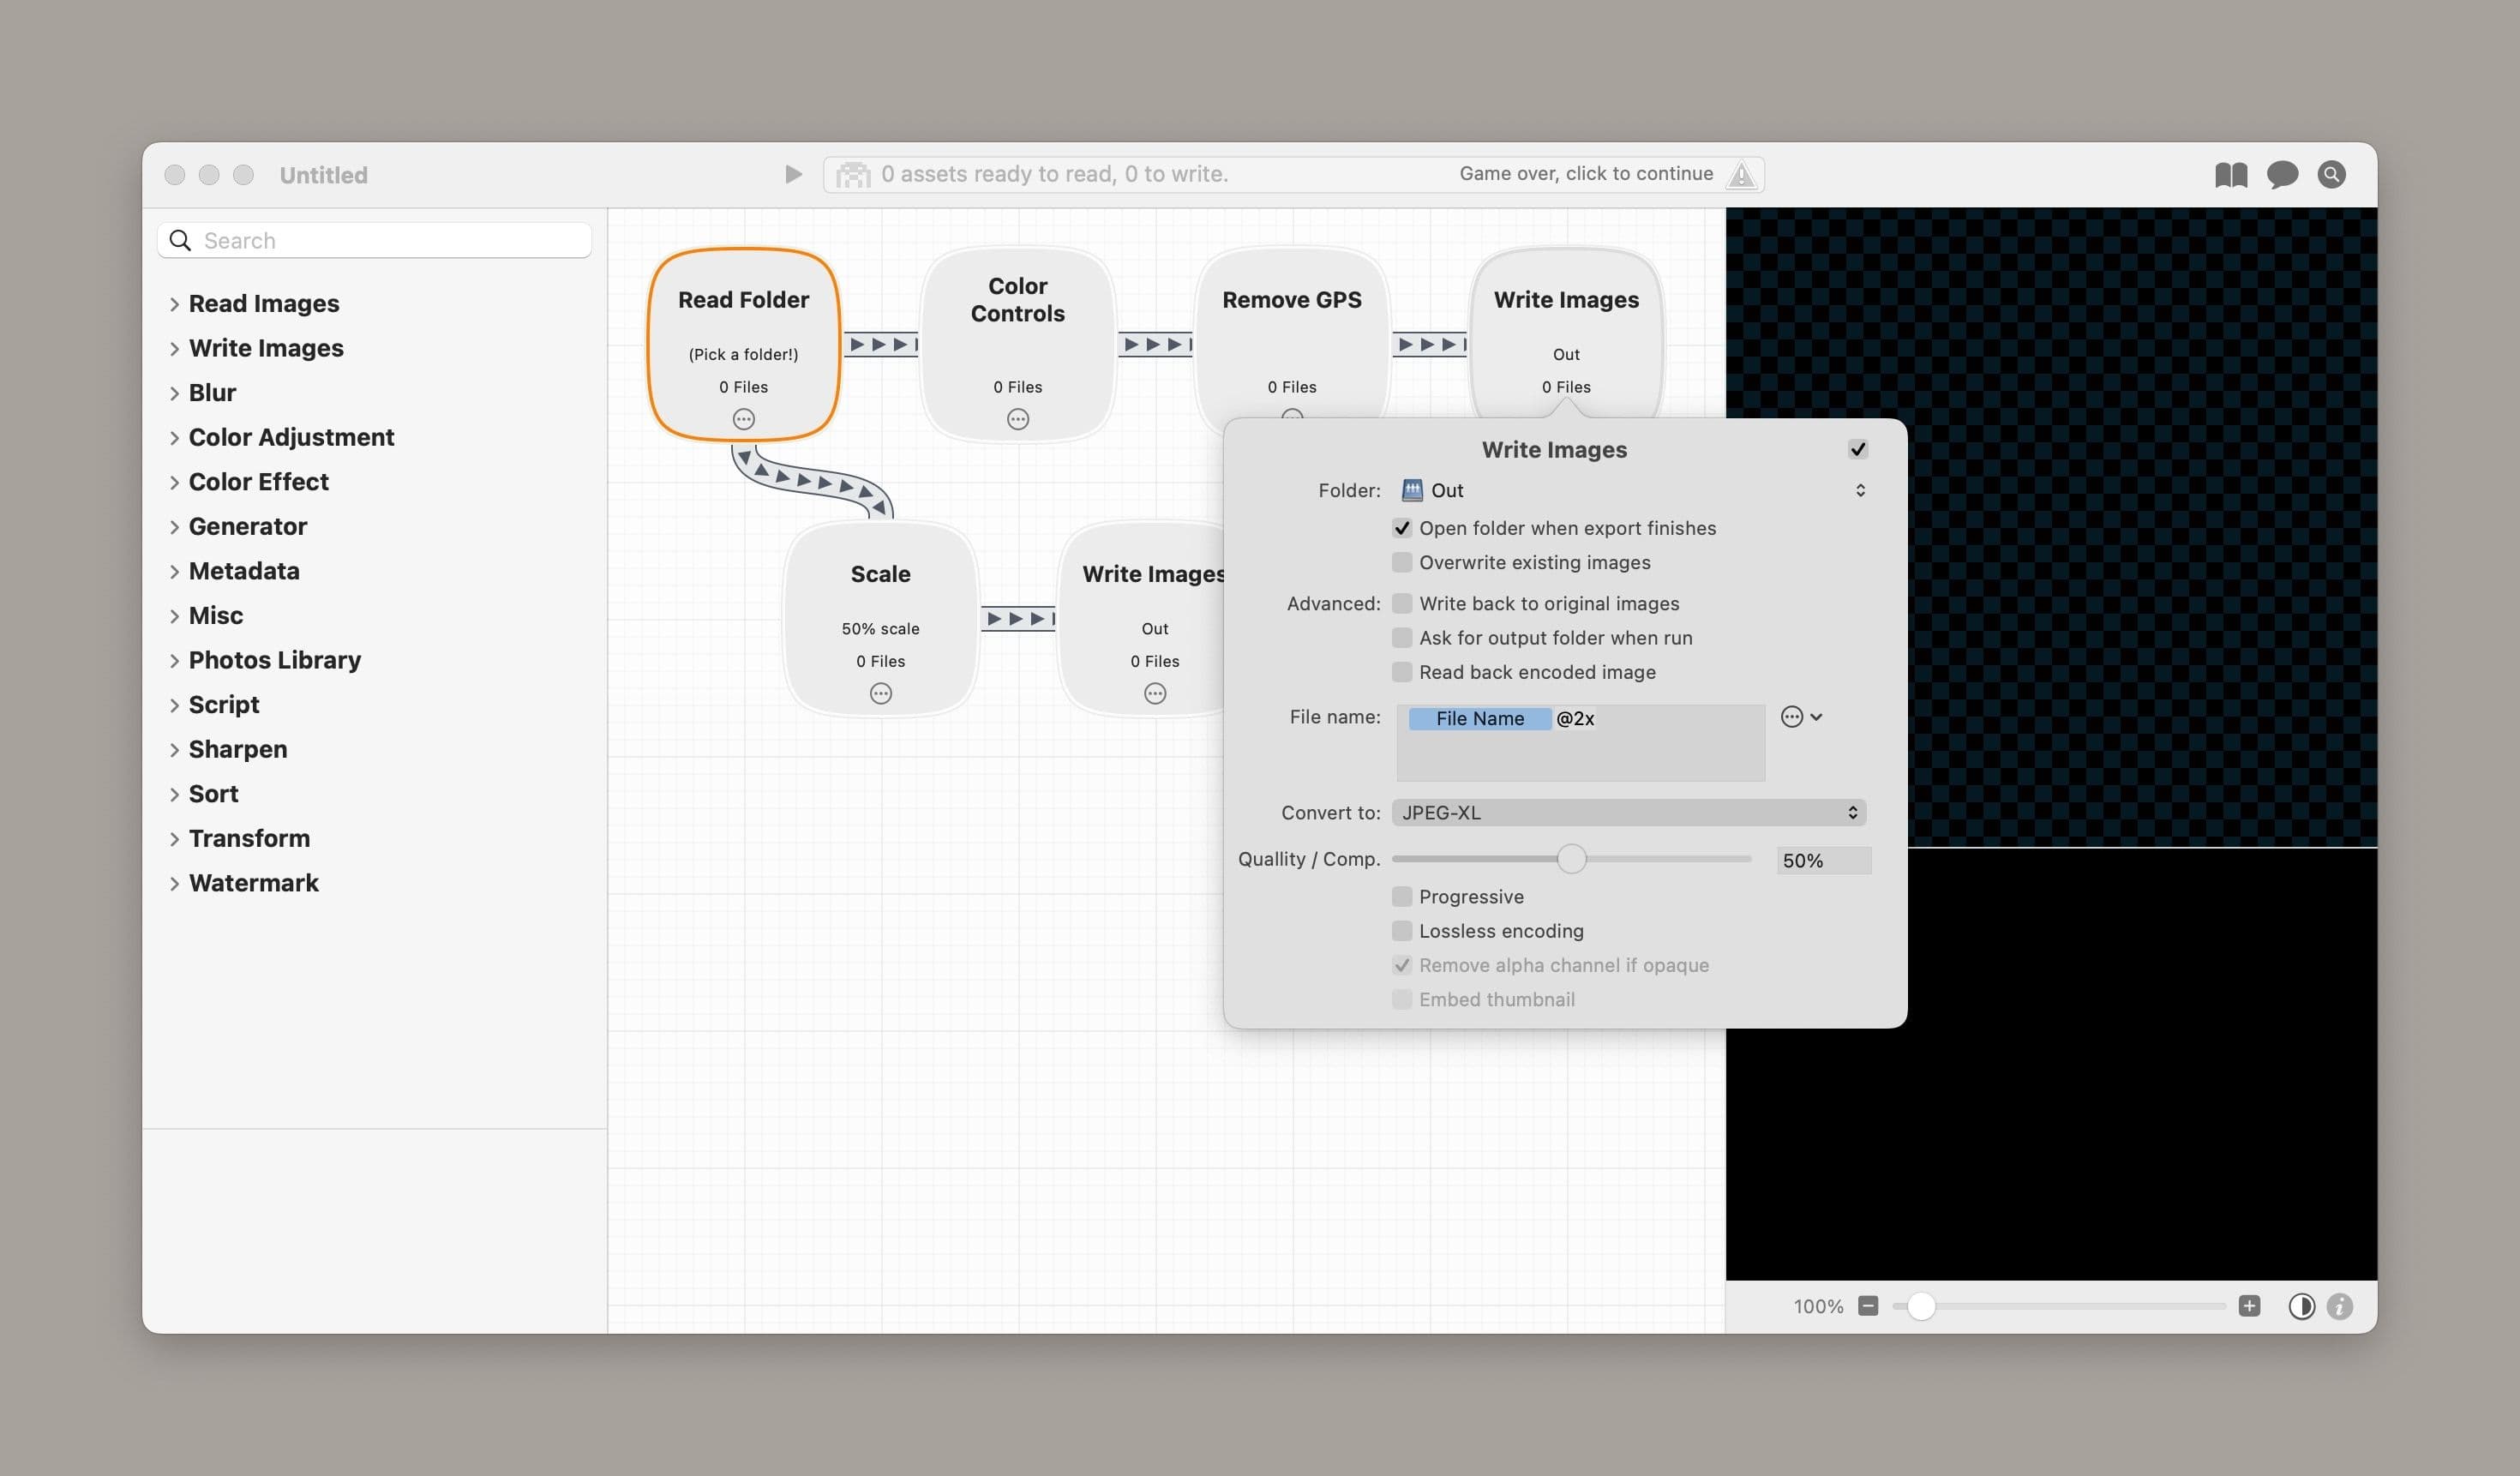Image resolution: width=2520 pixels, height=1476 pixels.
Task: Toggle the preview contrast half-circle icon
Action: pyautogui.click(x=2301, y=1306)
